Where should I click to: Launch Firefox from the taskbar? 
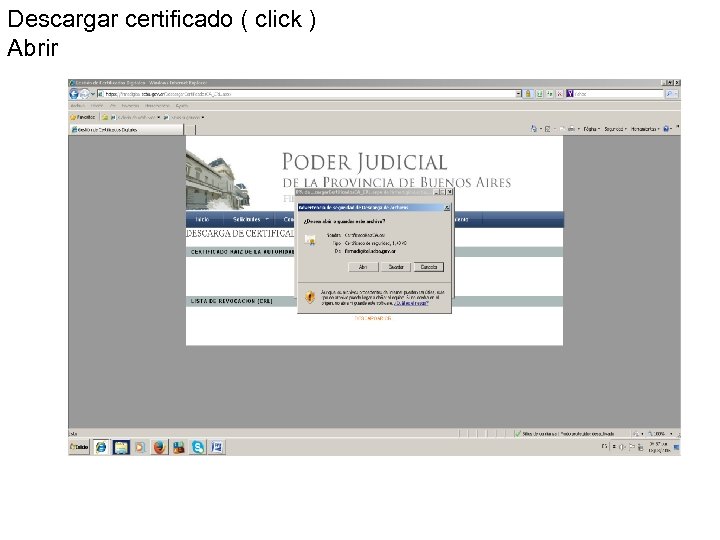click(159, 447)
